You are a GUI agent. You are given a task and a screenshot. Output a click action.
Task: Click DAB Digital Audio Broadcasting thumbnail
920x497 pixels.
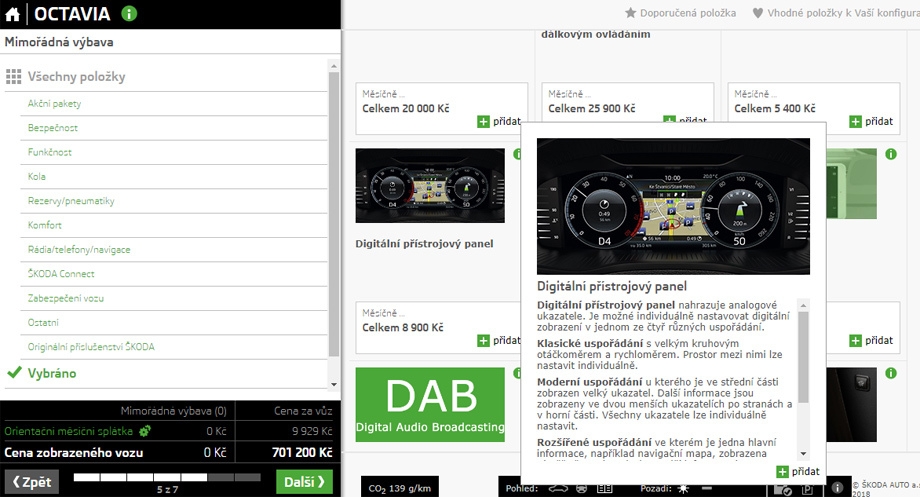(430, 404)
